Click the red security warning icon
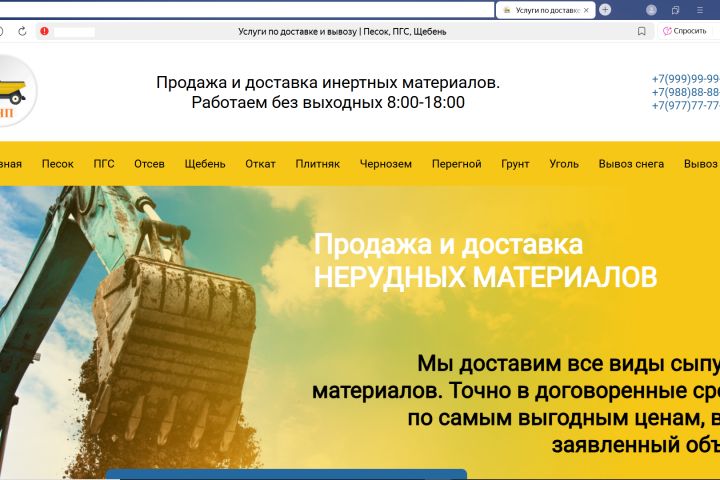720x480 pixels. click(x=44, y=31)
